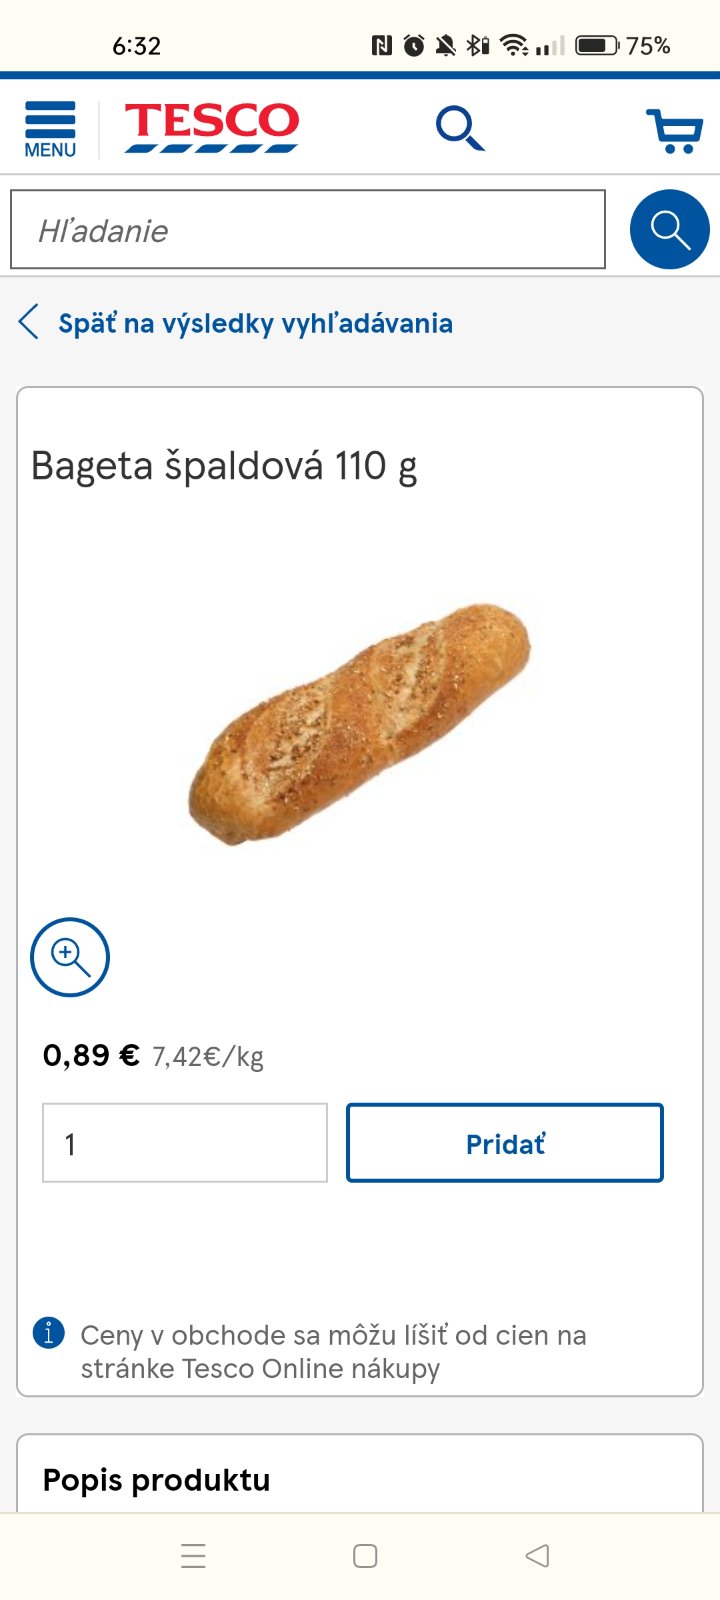Viewport: 720px width, 1600px height.
Task: Tap the back chevron arrow
Action: click(29, 322)
